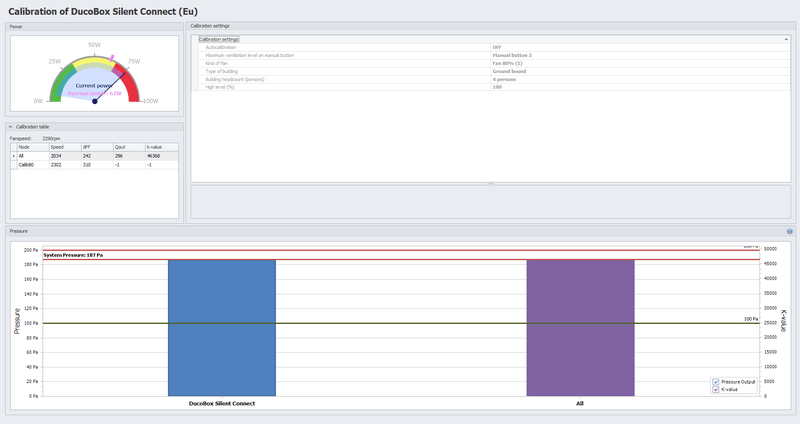Open the Kind of fan value 'Fan 80% (1)'
The height and width of the screenshot is (424, 800).
pyautogui.click(x=640, y=63)
